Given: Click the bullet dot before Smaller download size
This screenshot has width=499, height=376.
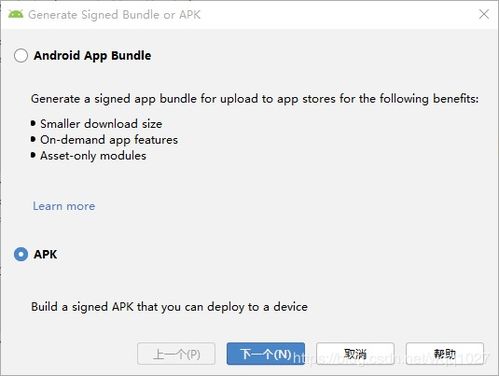Looking at the screenshot, I should click(33, 123).
